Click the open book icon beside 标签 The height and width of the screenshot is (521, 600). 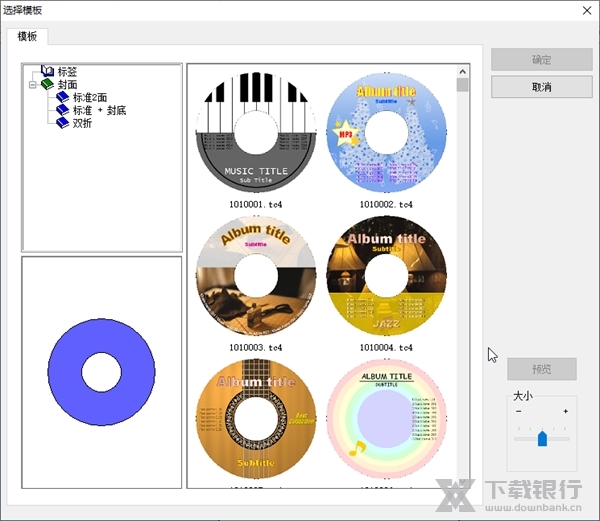coord(47,71)
